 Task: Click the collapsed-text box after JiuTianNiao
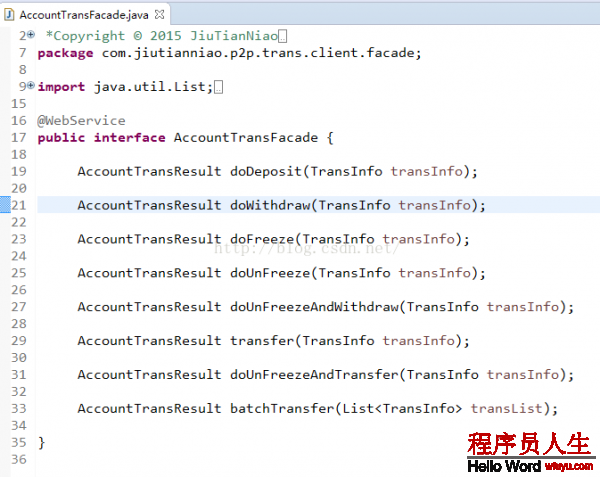[282, 36]
